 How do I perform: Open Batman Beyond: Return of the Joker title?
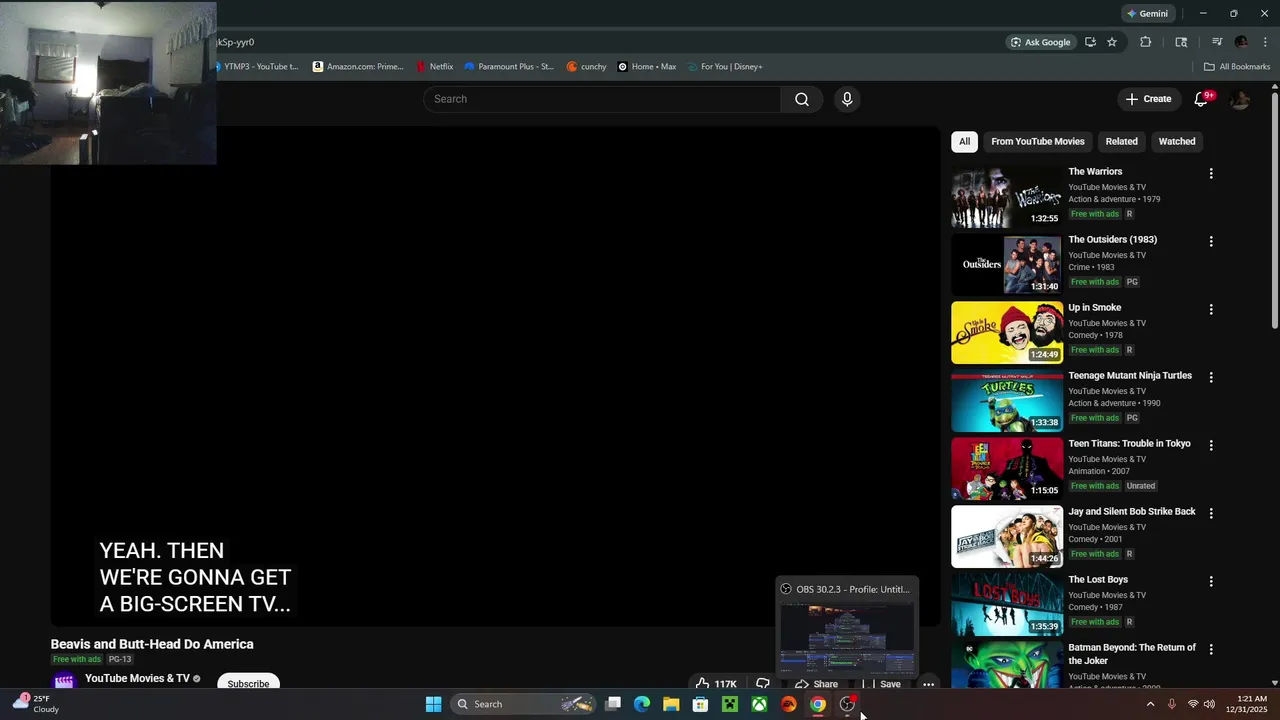click(1132, 654)
